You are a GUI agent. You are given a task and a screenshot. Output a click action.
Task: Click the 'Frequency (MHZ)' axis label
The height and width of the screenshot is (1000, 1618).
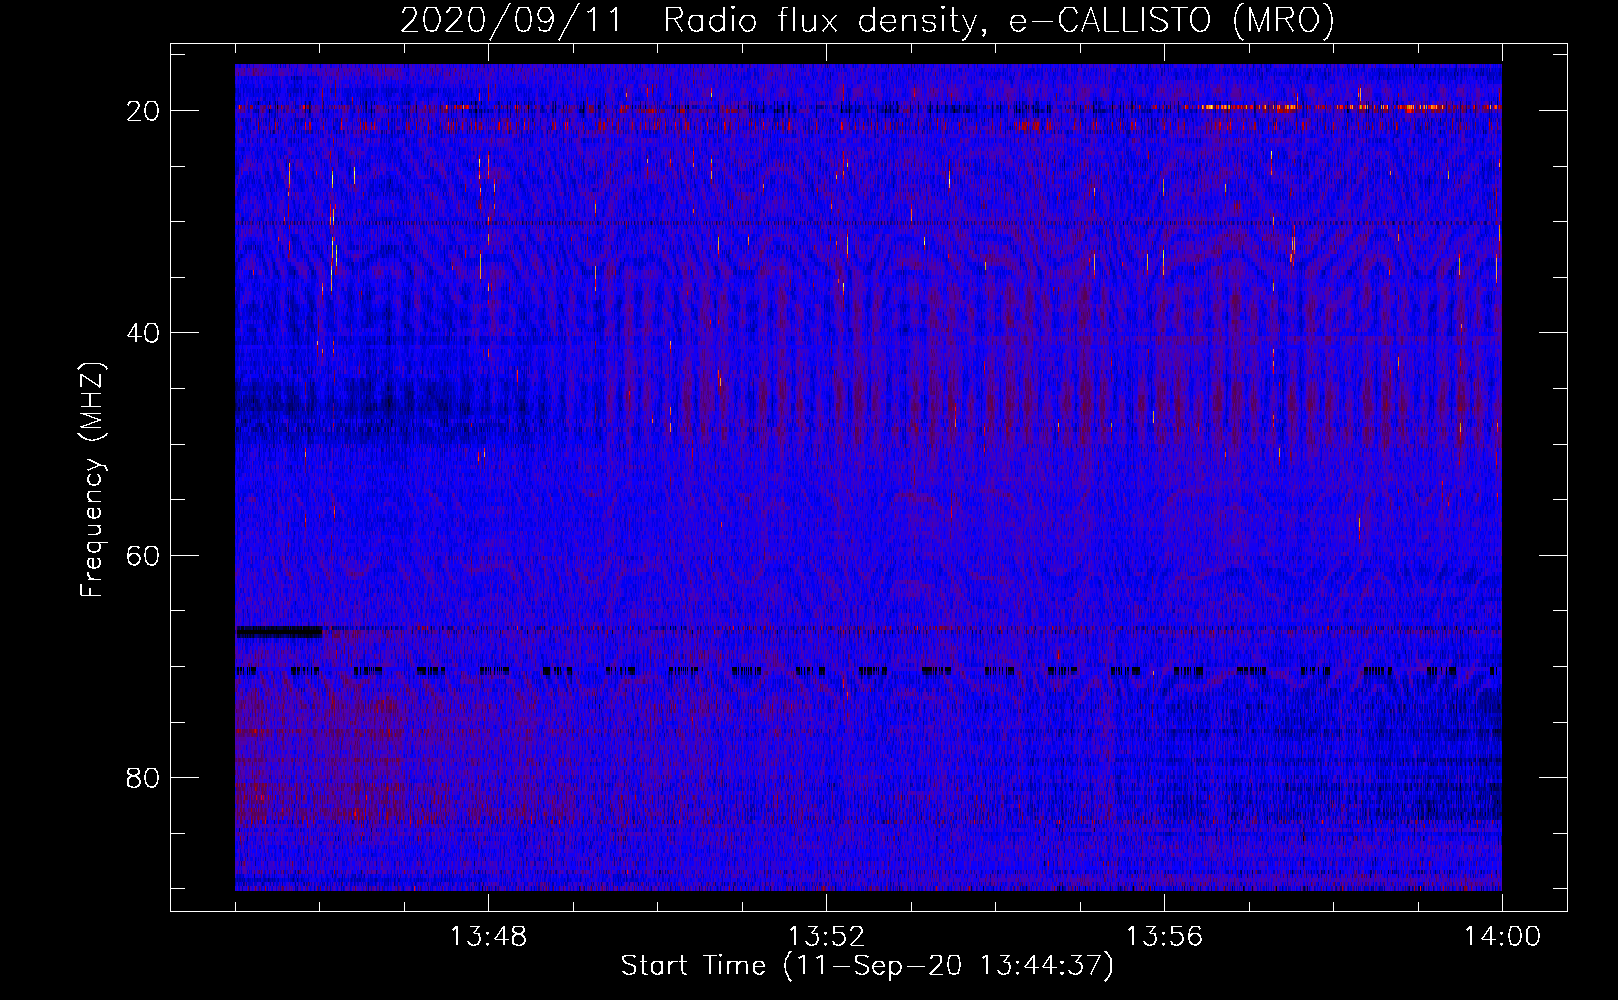[92, 480]
